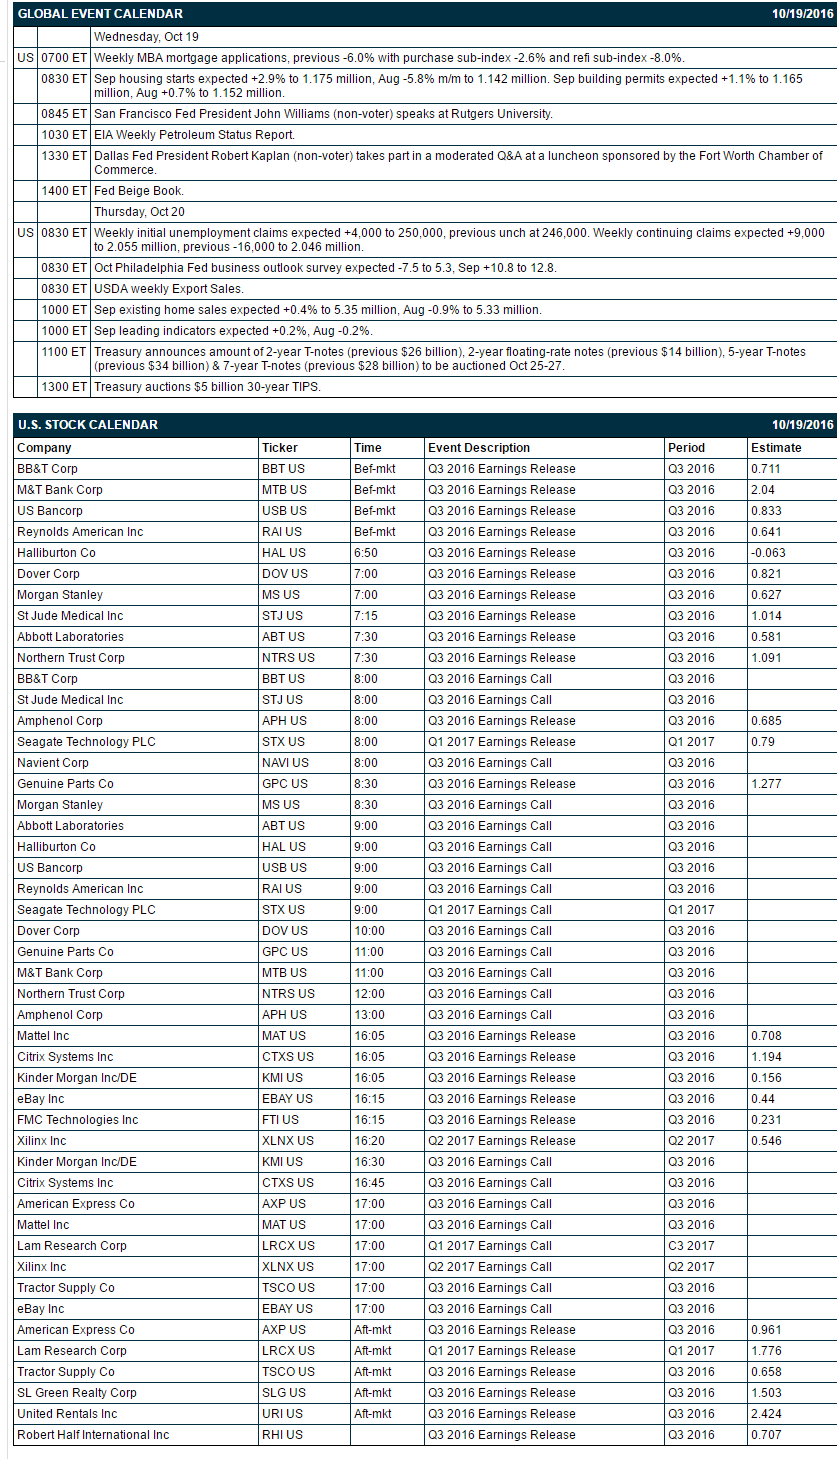Select the Citrix estimate 1.194
This screenshot has width=837, height=1459.
tap(766, 1057)
